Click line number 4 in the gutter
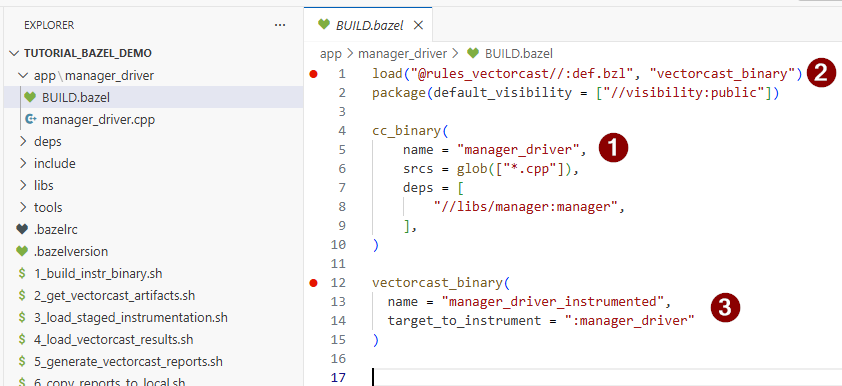 point(342,130)
